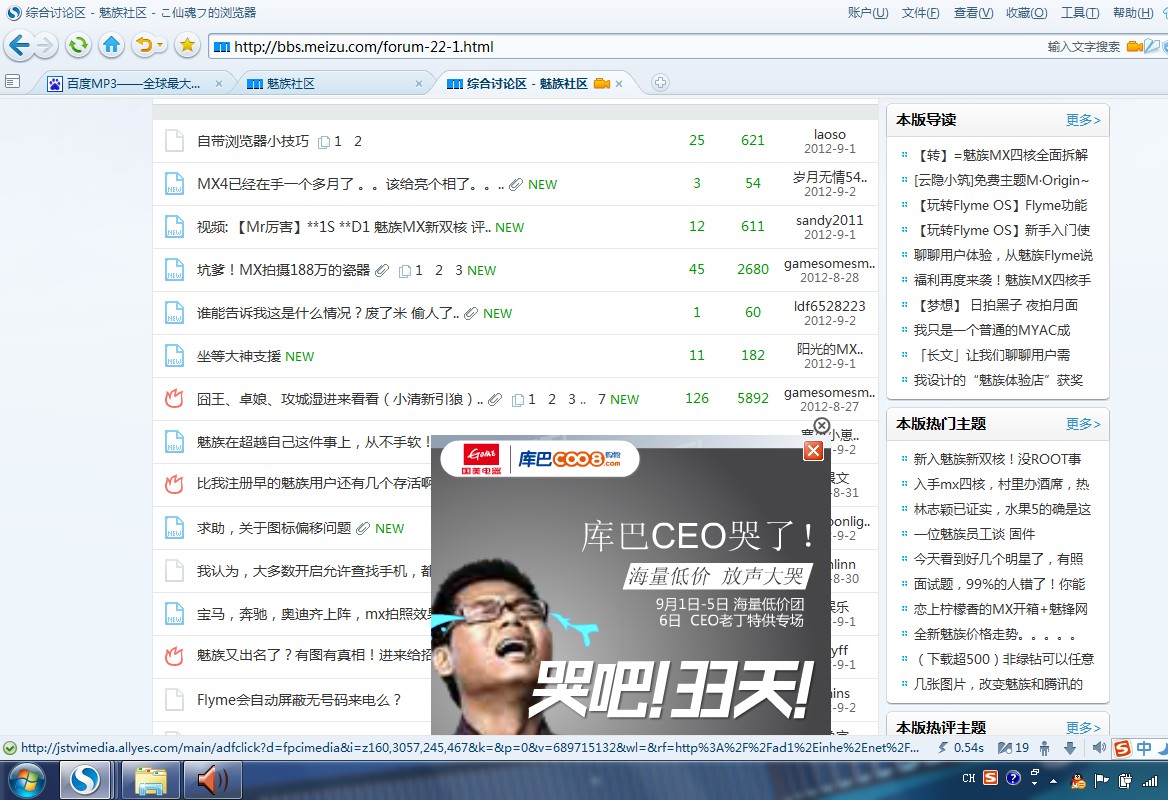The image size is (1168, 800).
Task: Open the 坐等大神支援 thread
Action: click(238, 356)
